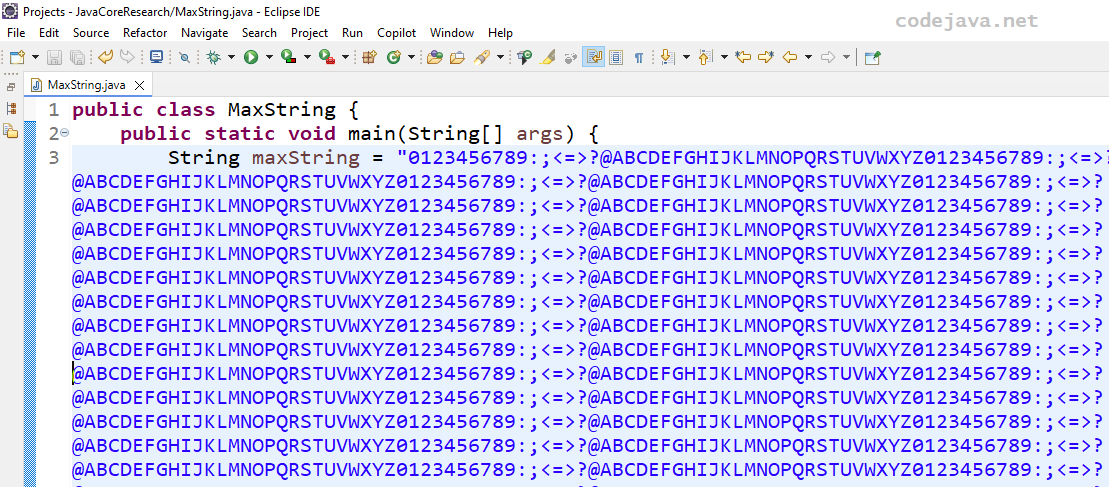Click the Last Edit Location icon
Screen dimensions: 1109x487
point(743,57)
